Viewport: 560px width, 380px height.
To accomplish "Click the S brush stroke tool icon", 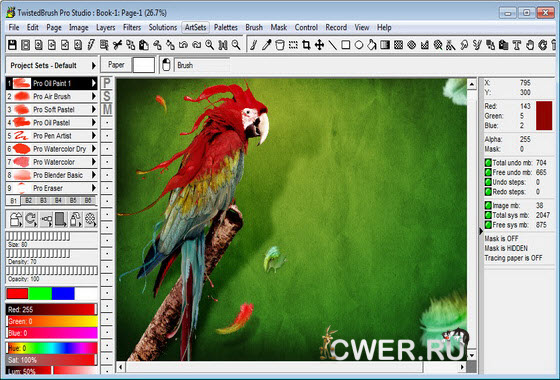I will (x=477, y=45).
